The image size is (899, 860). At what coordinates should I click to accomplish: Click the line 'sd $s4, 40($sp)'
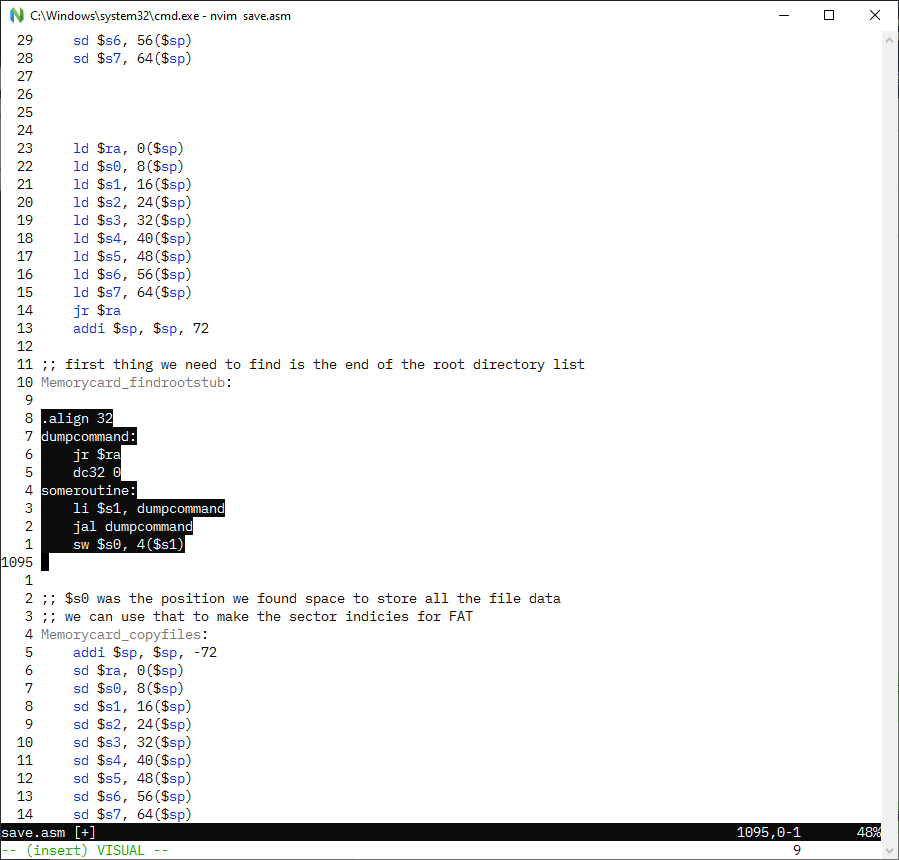(x=132, y=761)
